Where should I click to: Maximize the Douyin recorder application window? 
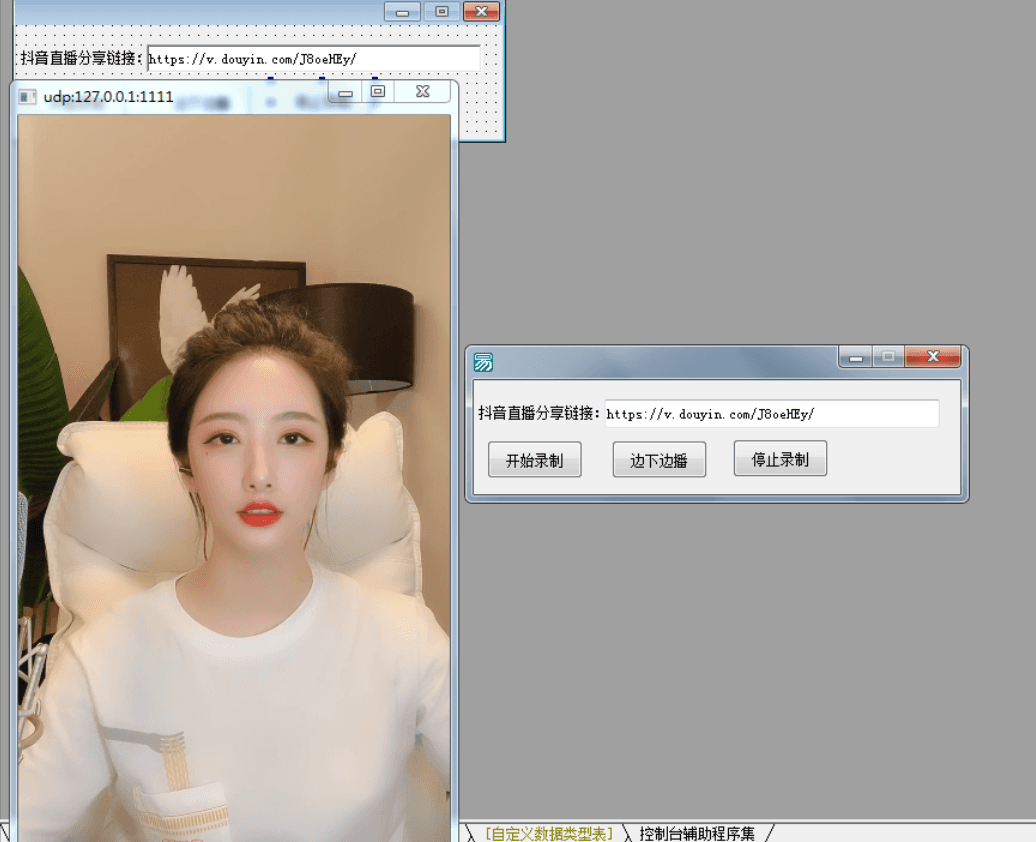(887, 356)
